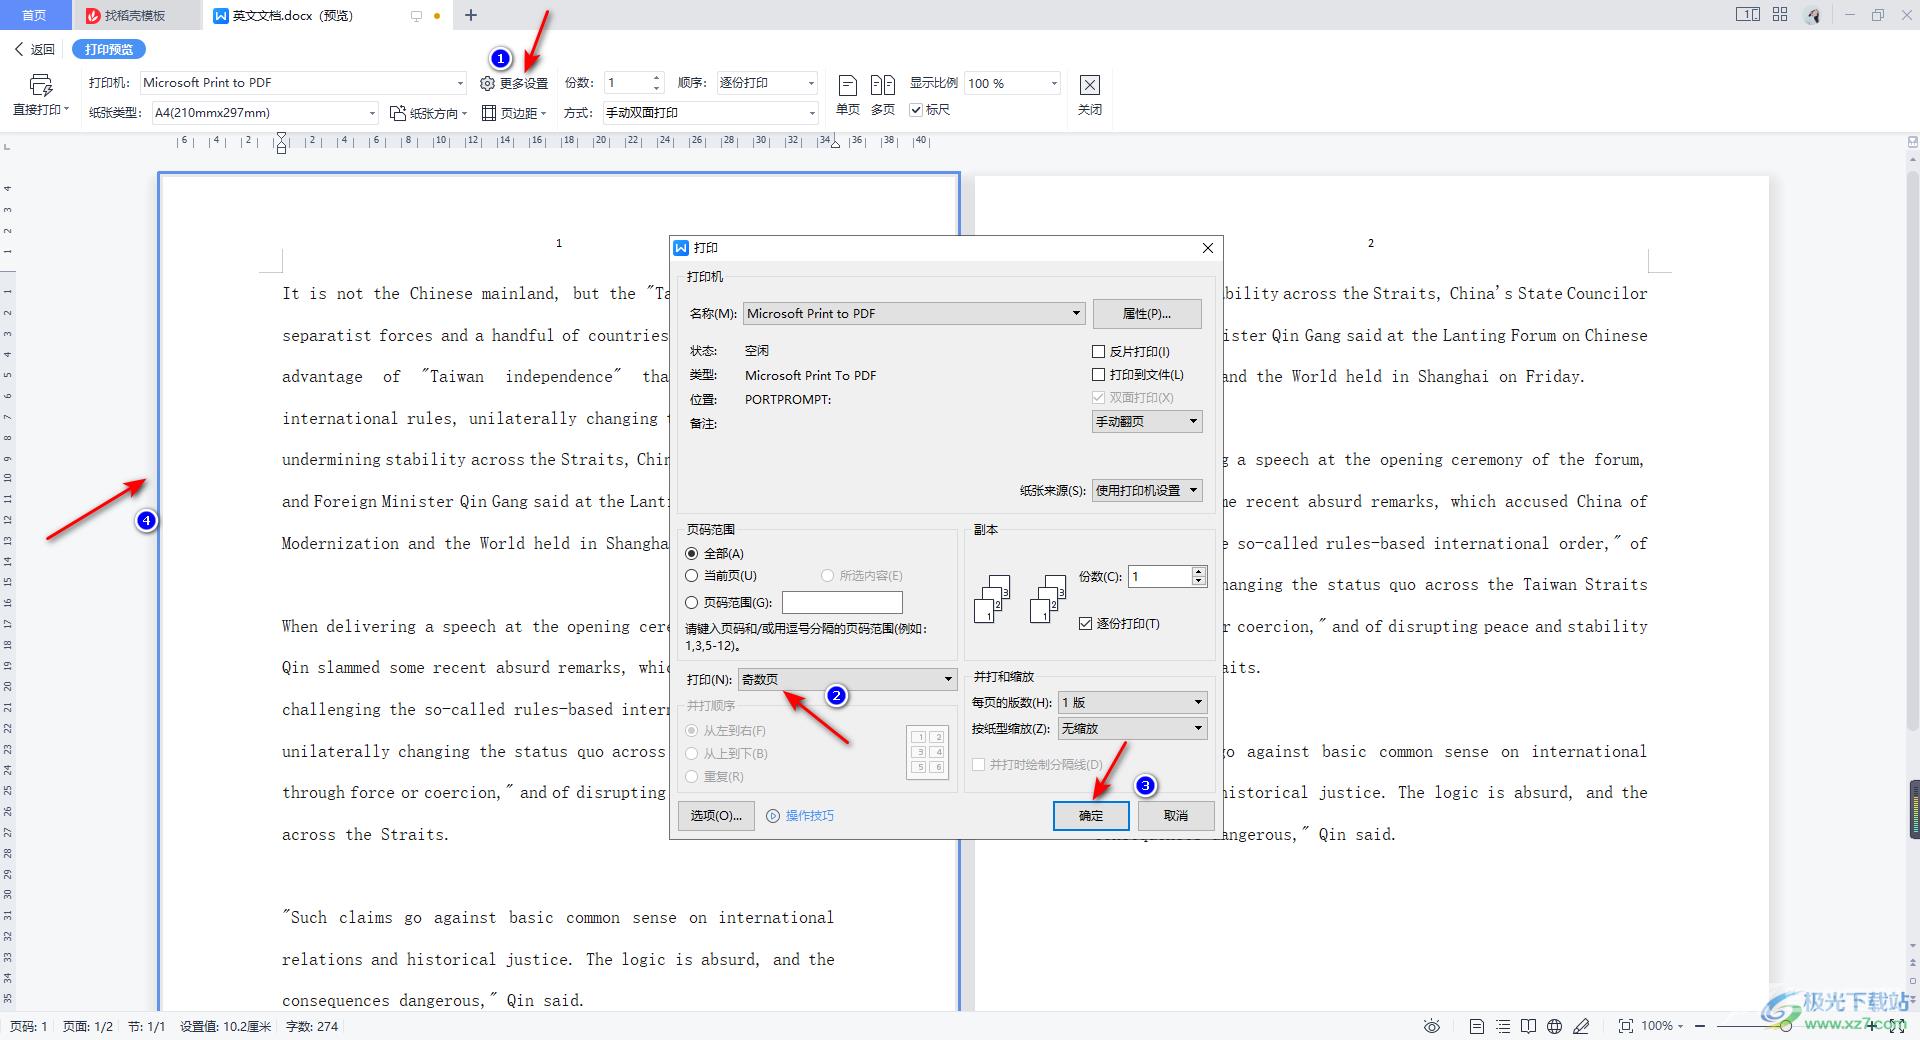Select current page (当前页) radio button
This screenshot has width=1920, height=1040.
click(x=691, y=576)
